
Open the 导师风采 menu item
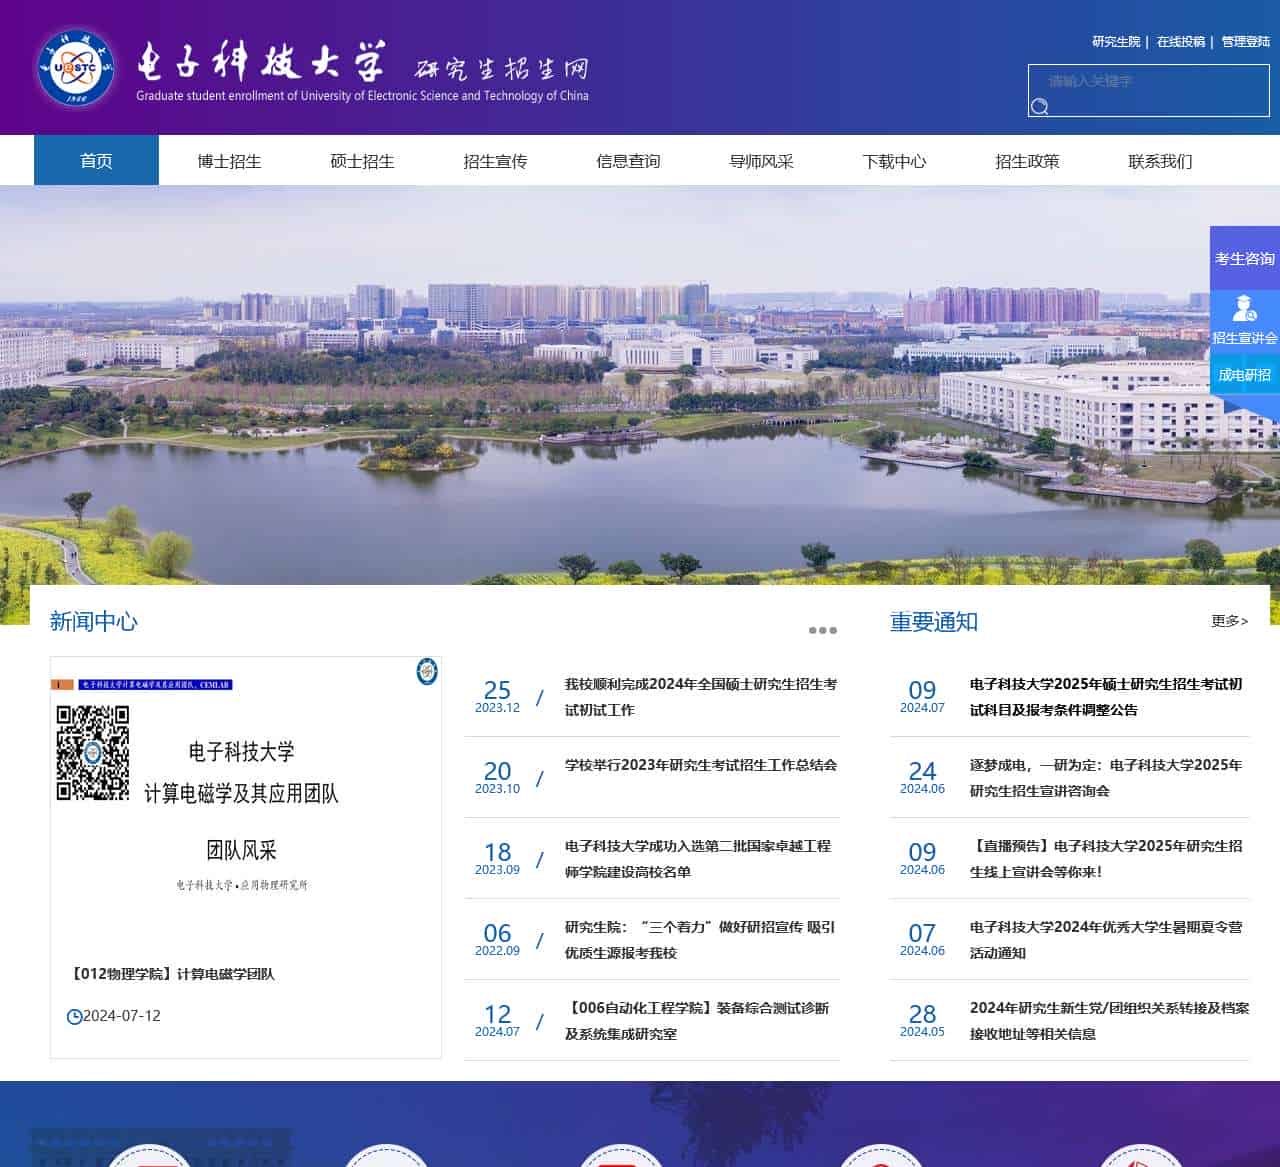coord(761,161)
